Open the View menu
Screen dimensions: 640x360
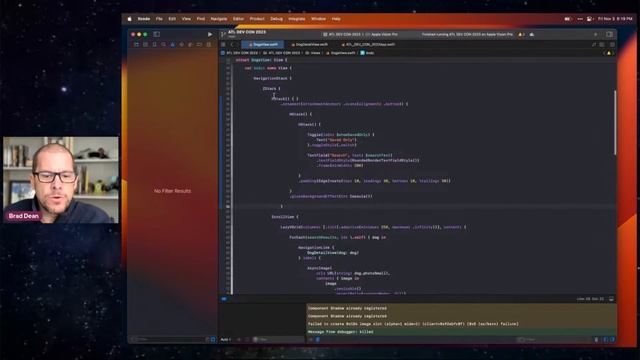186,19
